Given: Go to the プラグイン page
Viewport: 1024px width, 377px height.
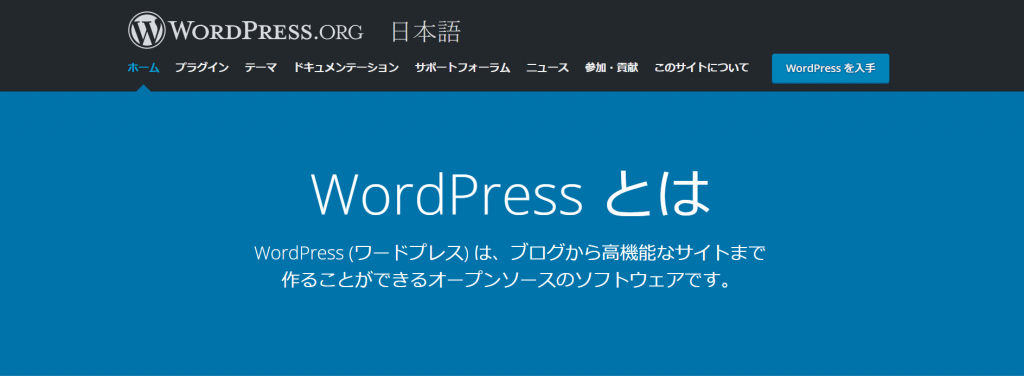Looking at the screenshot, I should 202,67.
